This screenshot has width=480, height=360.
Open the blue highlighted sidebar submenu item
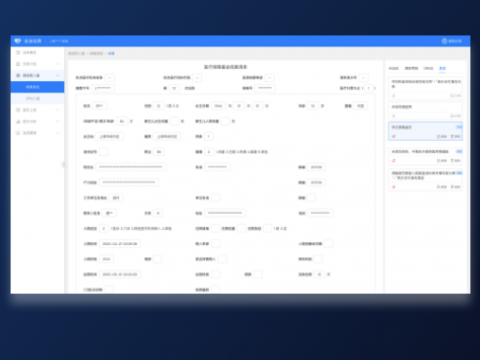tap(38, 87)
